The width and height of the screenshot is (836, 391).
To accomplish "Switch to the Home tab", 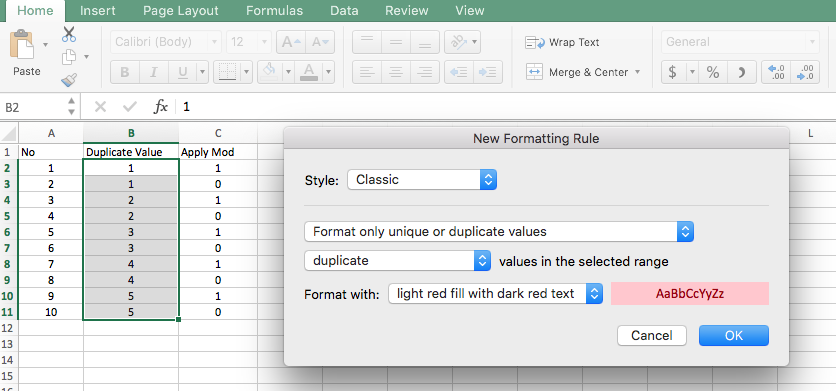I will click(36, 11).
